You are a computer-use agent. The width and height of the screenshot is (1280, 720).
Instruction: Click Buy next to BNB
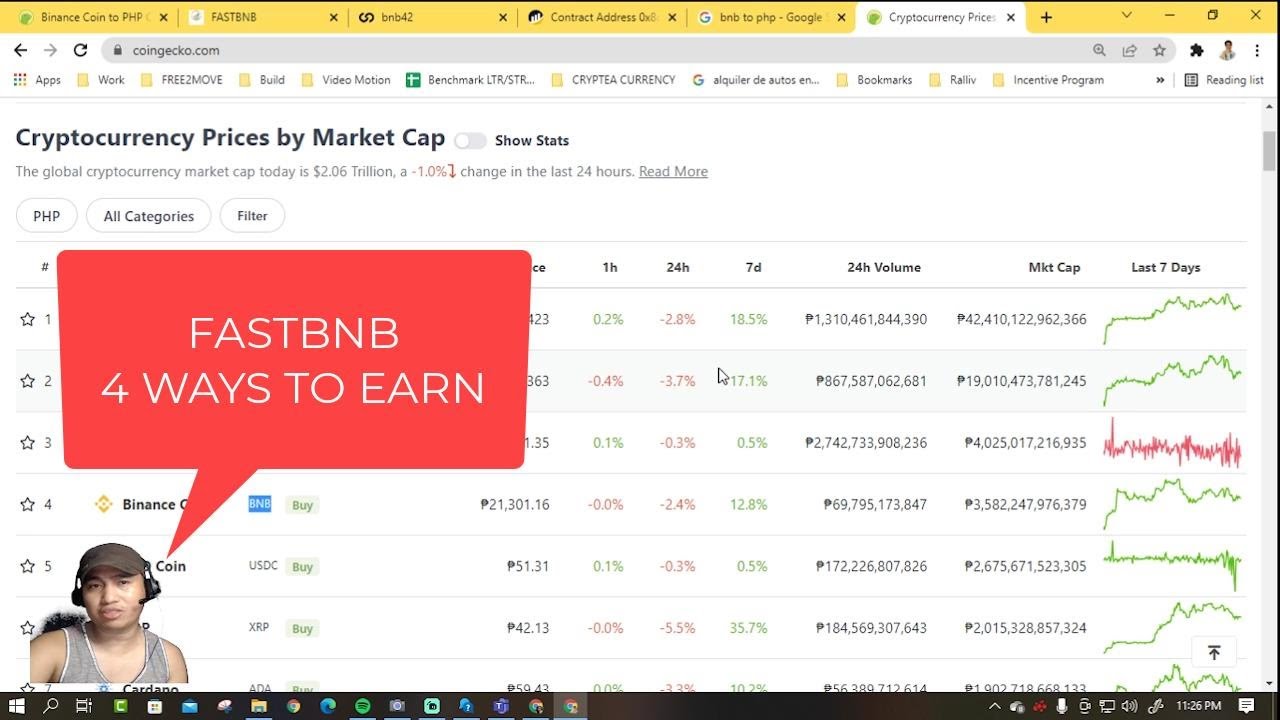coord(303,505)
